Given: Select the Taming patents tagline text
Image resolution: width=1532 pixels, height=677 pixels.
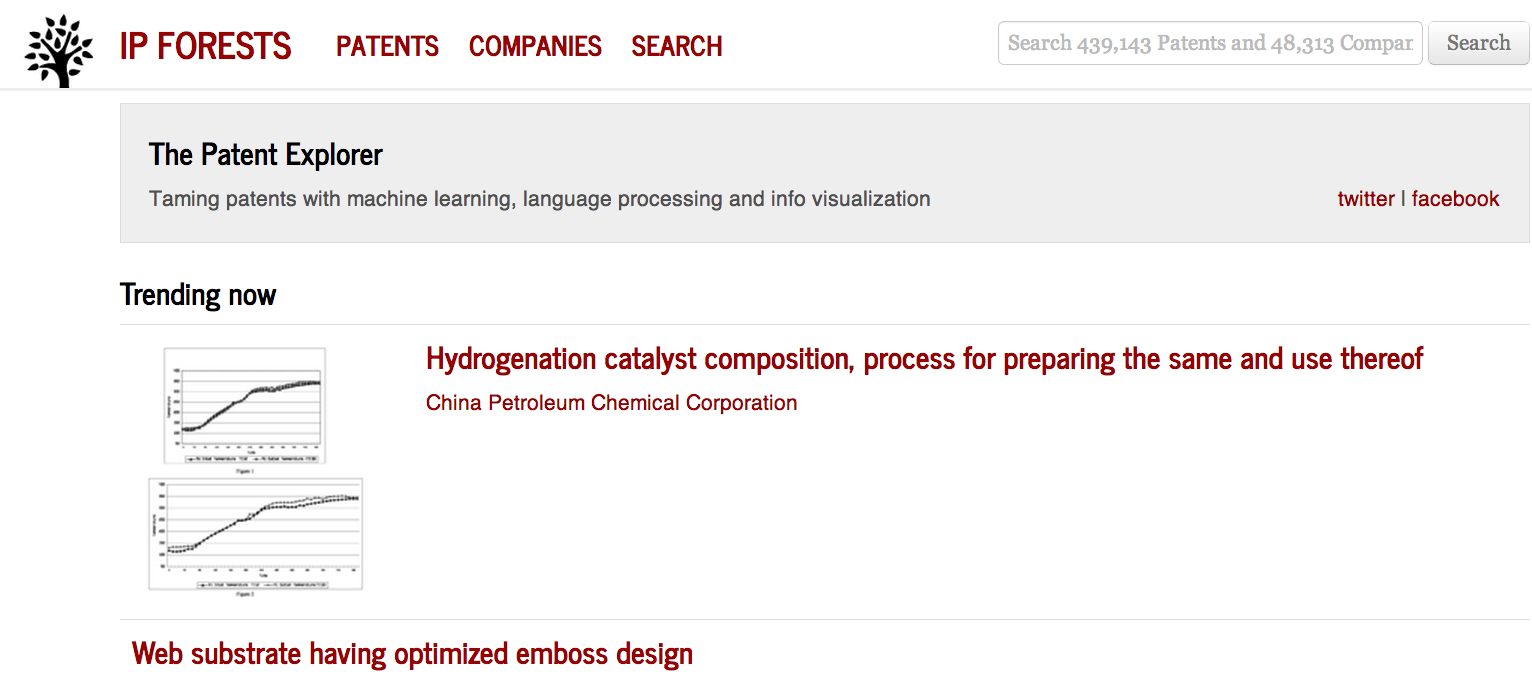Looking at the screenshot, I should (x=539, y=199).
